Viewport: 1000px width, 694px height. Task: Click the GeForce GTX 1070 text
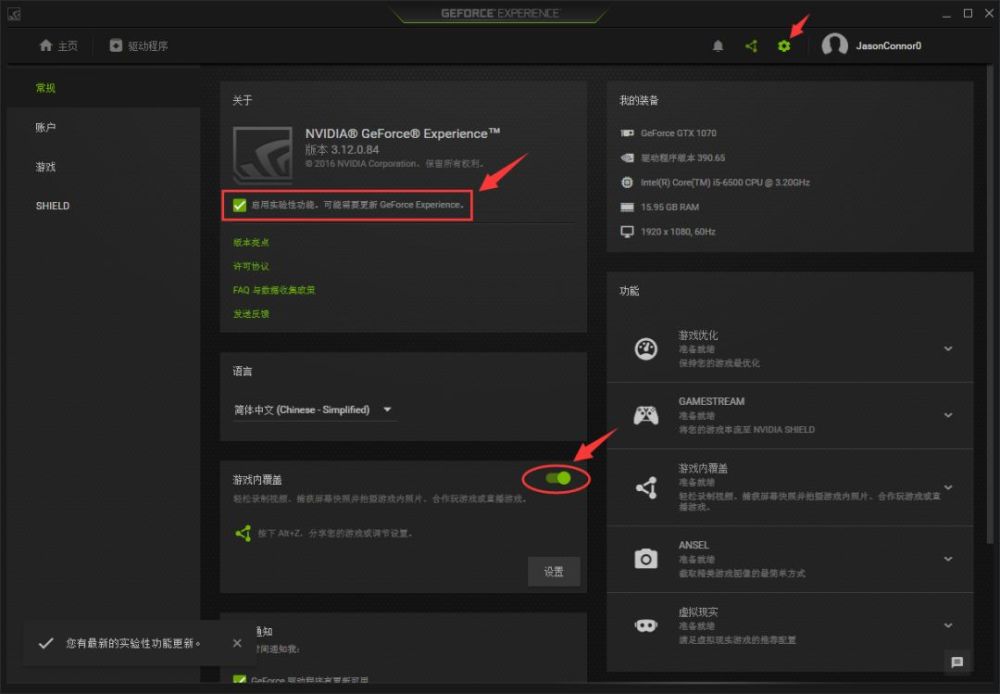[678, 133]
